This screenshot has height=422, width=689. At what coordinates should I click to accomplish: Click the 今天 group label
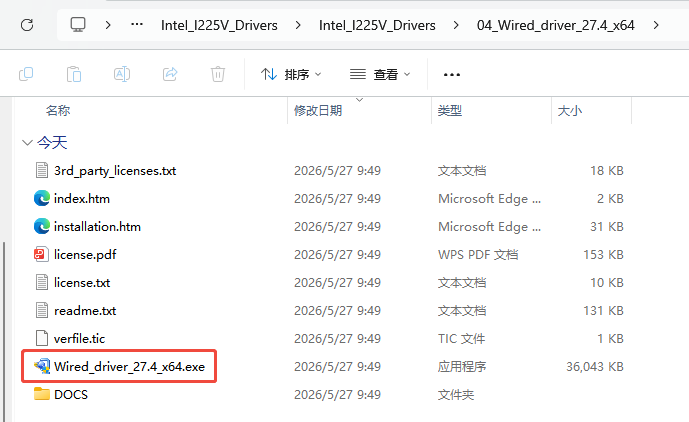click(x=52, y=142)
